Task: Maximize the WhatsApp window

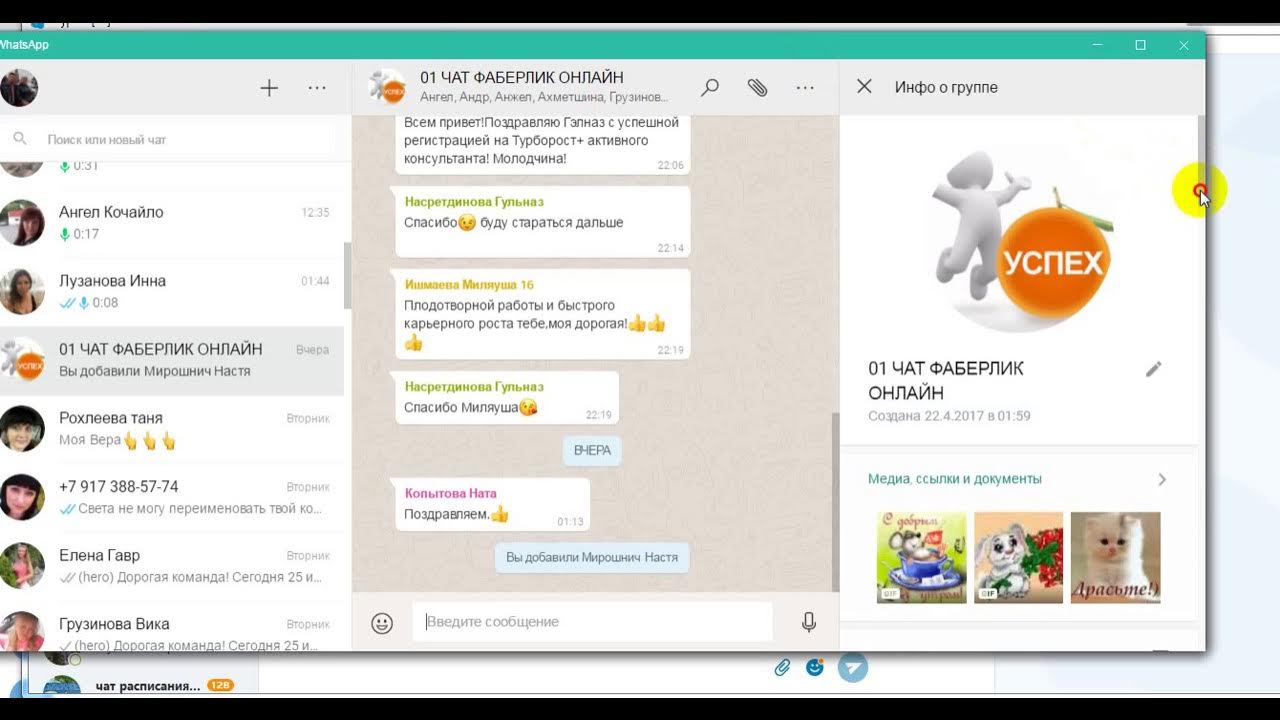Action: 1141,45
